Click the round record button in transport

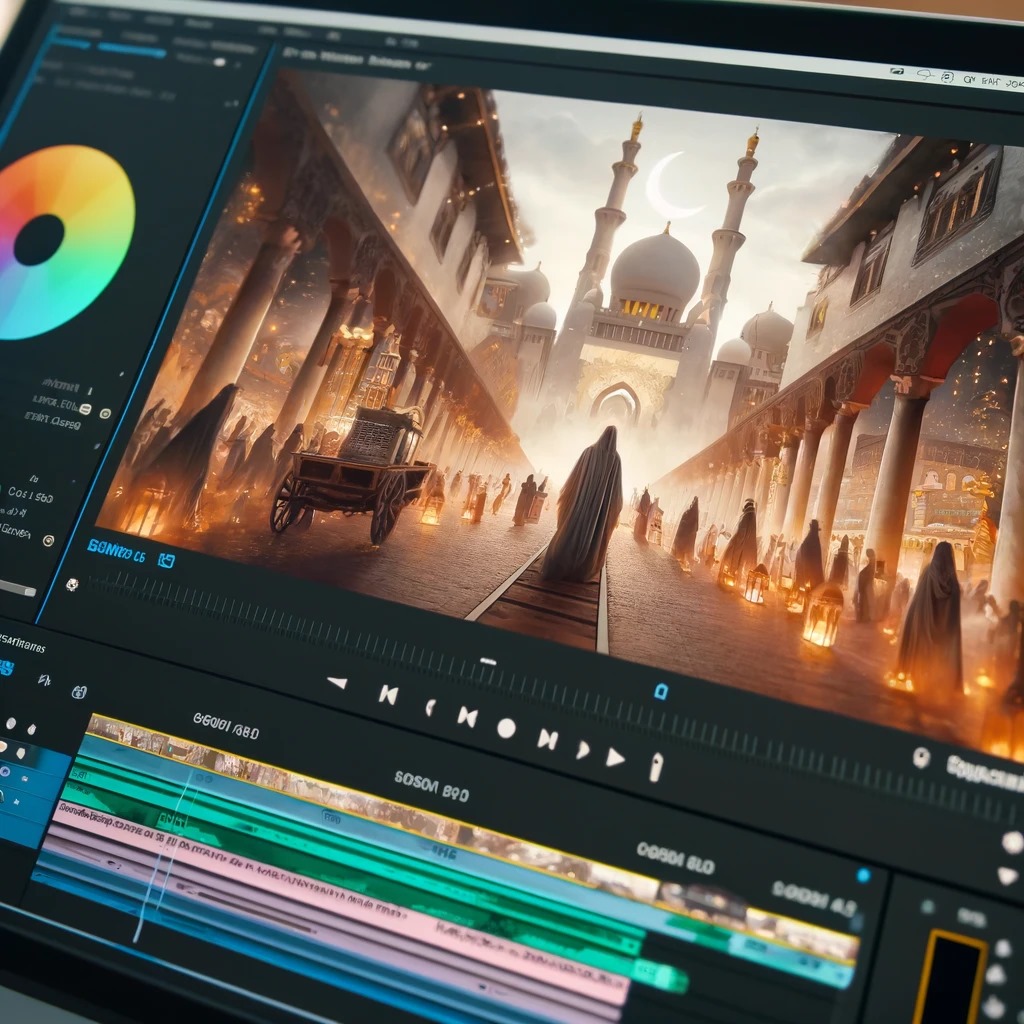click(506, 728)
